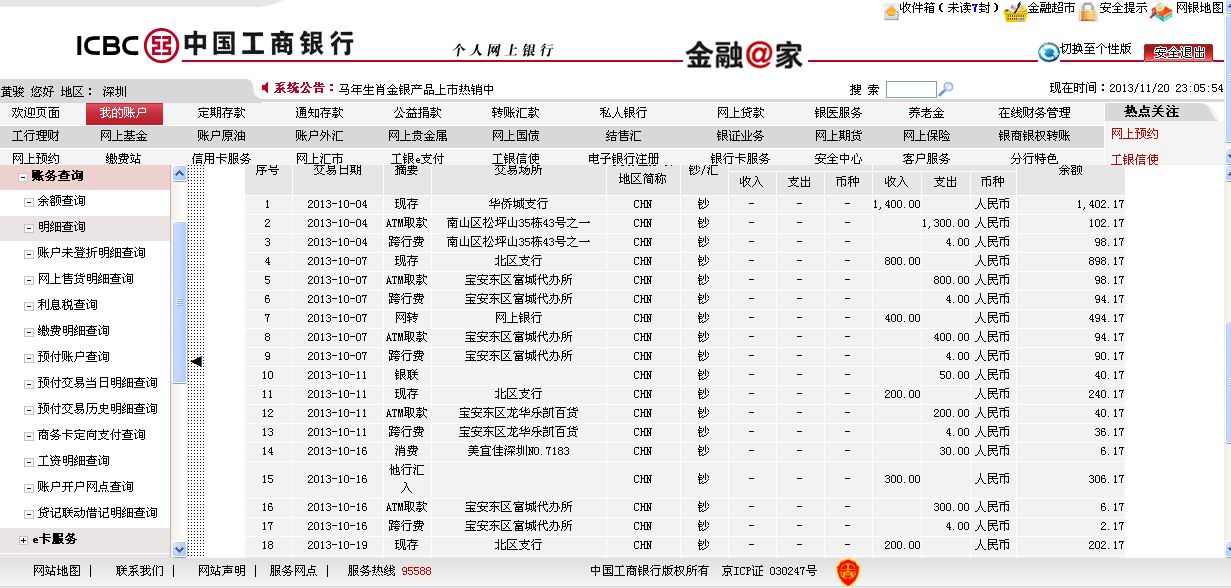Click 网上预约 under 热点关注
Screen dimensions: 1231x588
1135,134
